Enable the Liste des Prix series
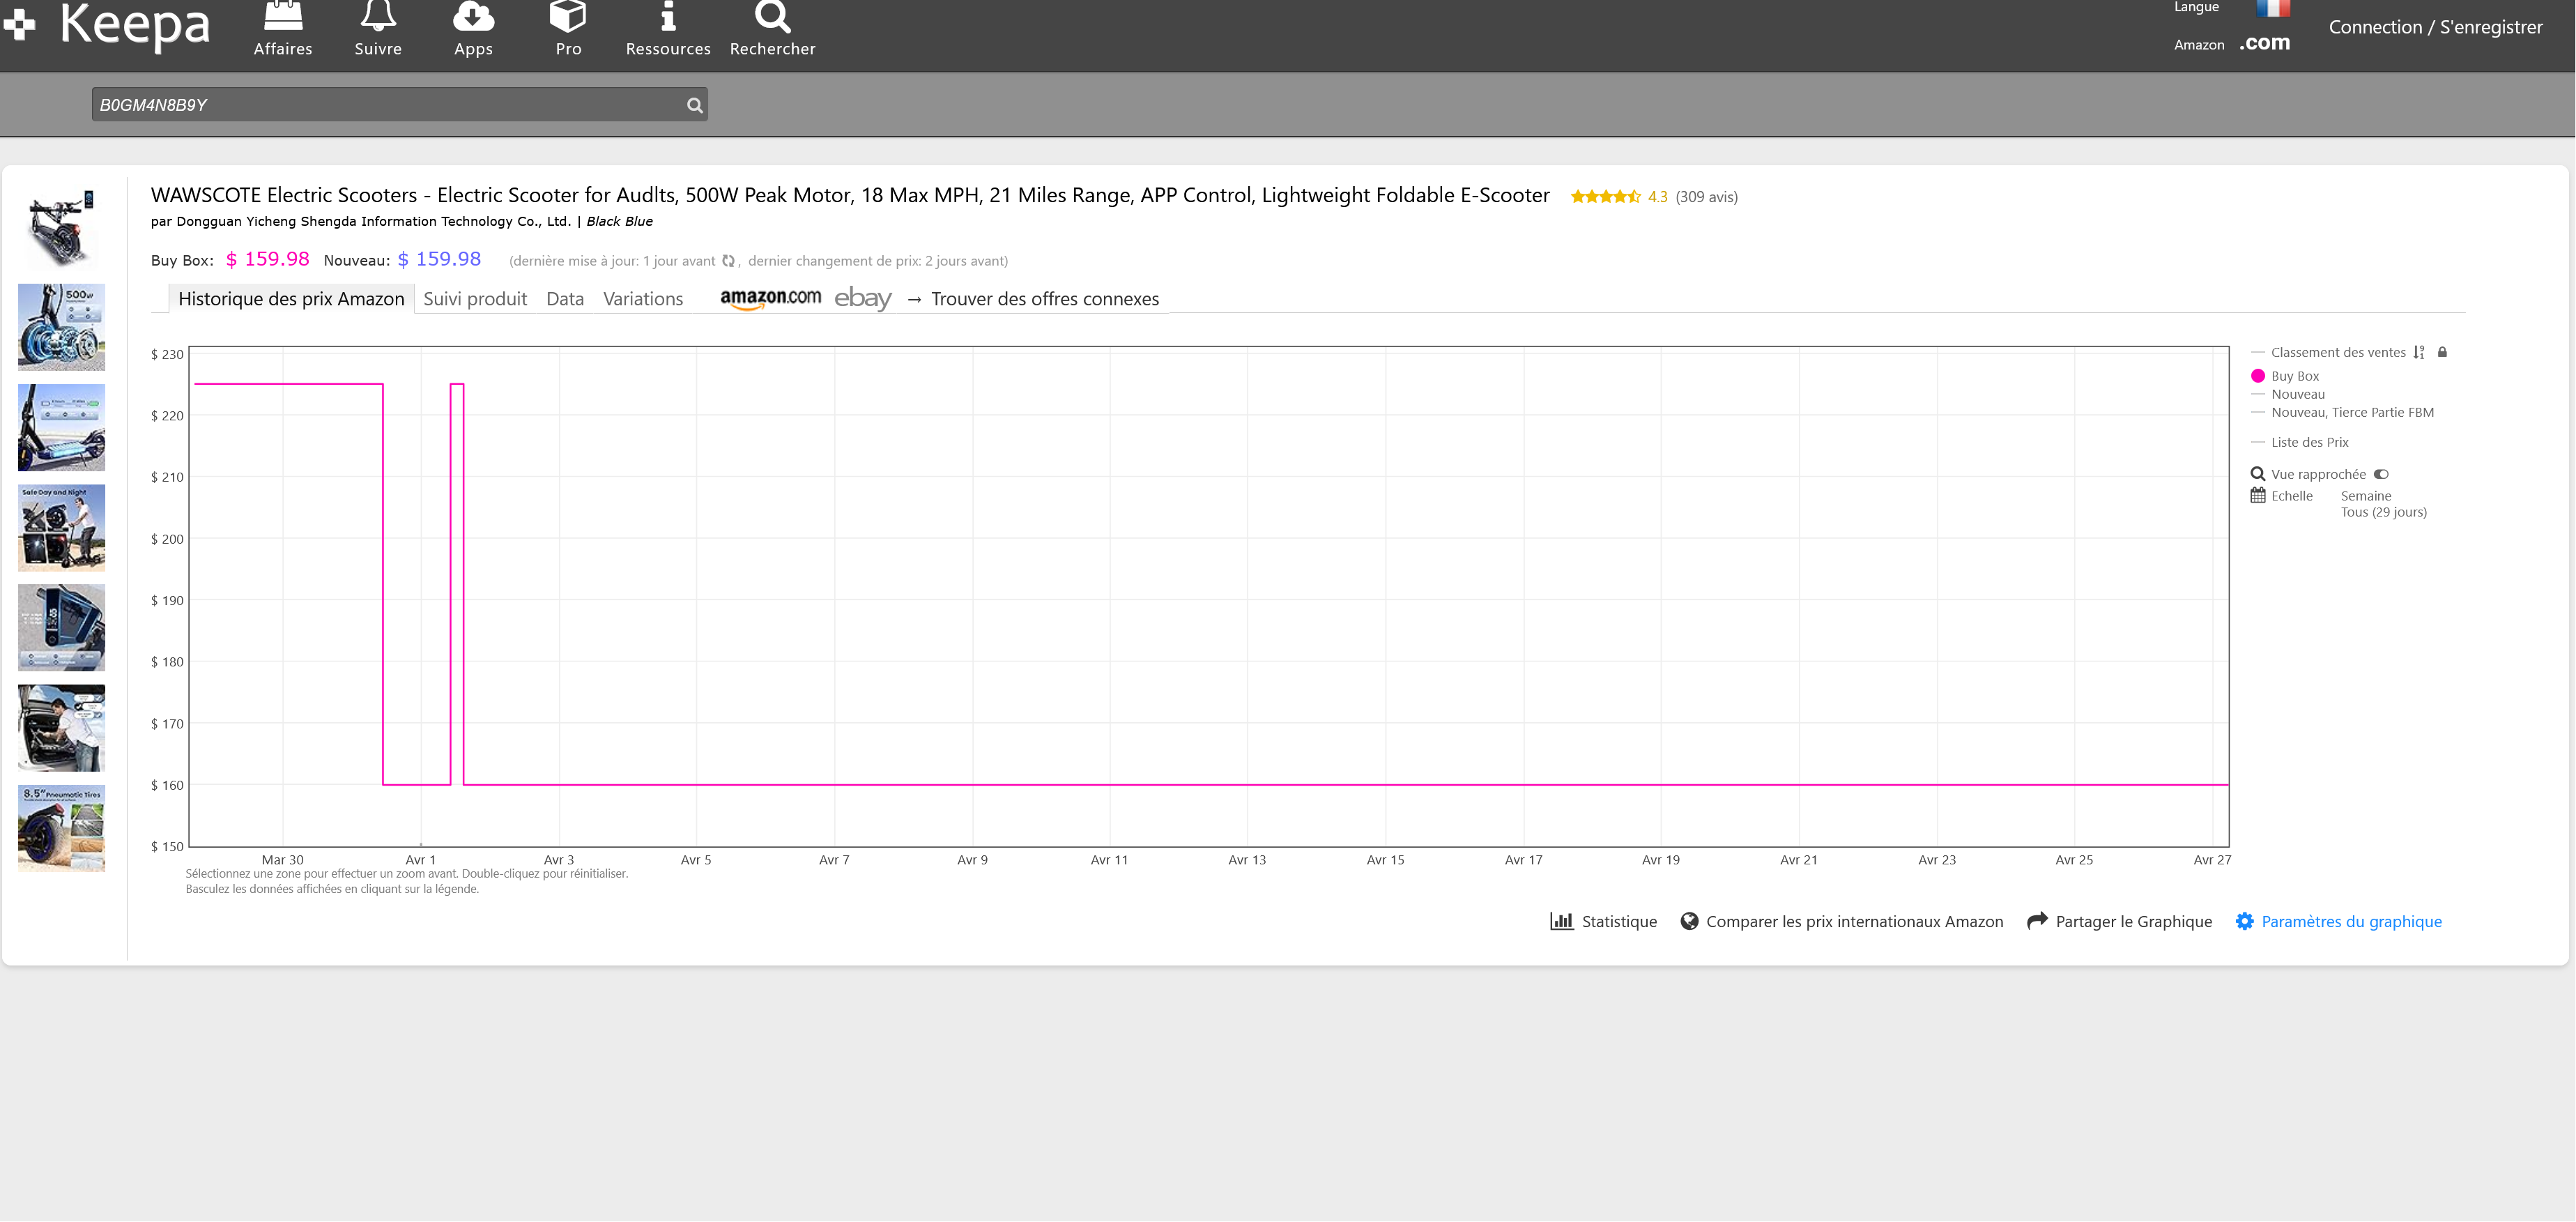This screenshot has width=2576, height=1222. [2309, 442]
